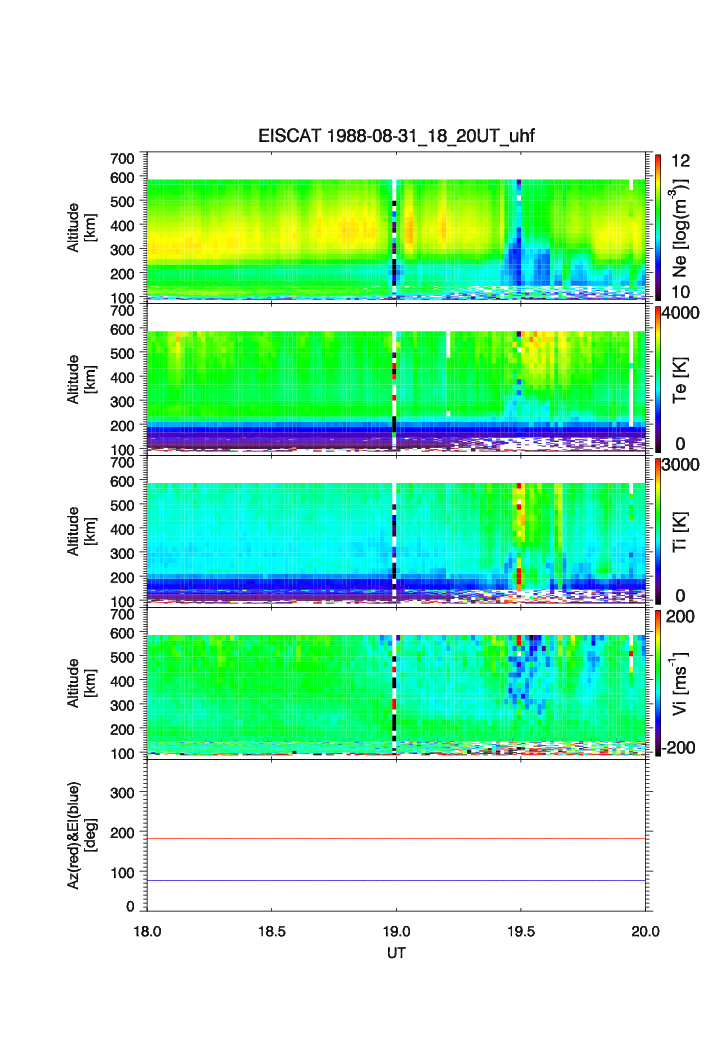Click the Te electron temperature colorbar
708x1063 pixels.
tap(658, 378)
